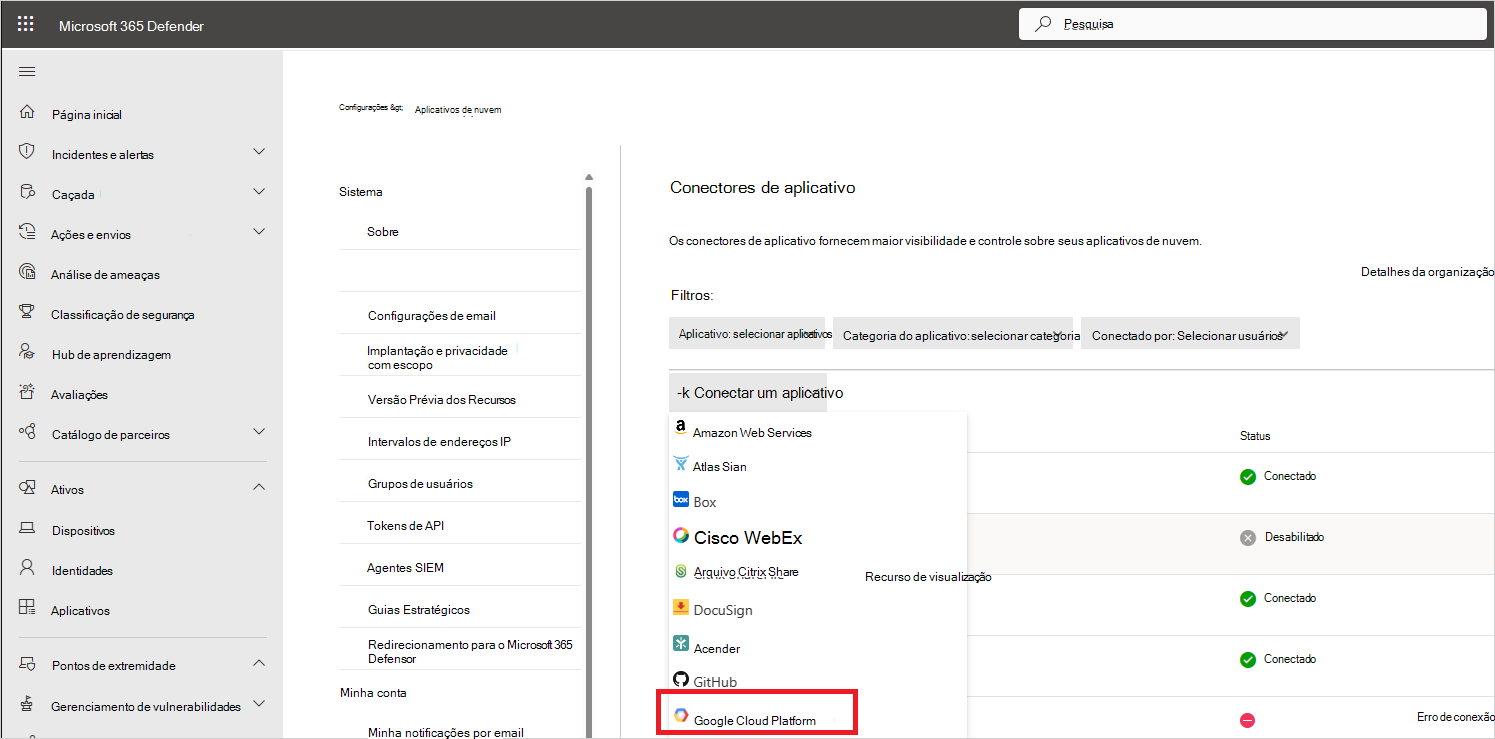This screenshot has width=1495, height=739.
Task: Click the Desabilitado status text
Action: (1294, 537)
